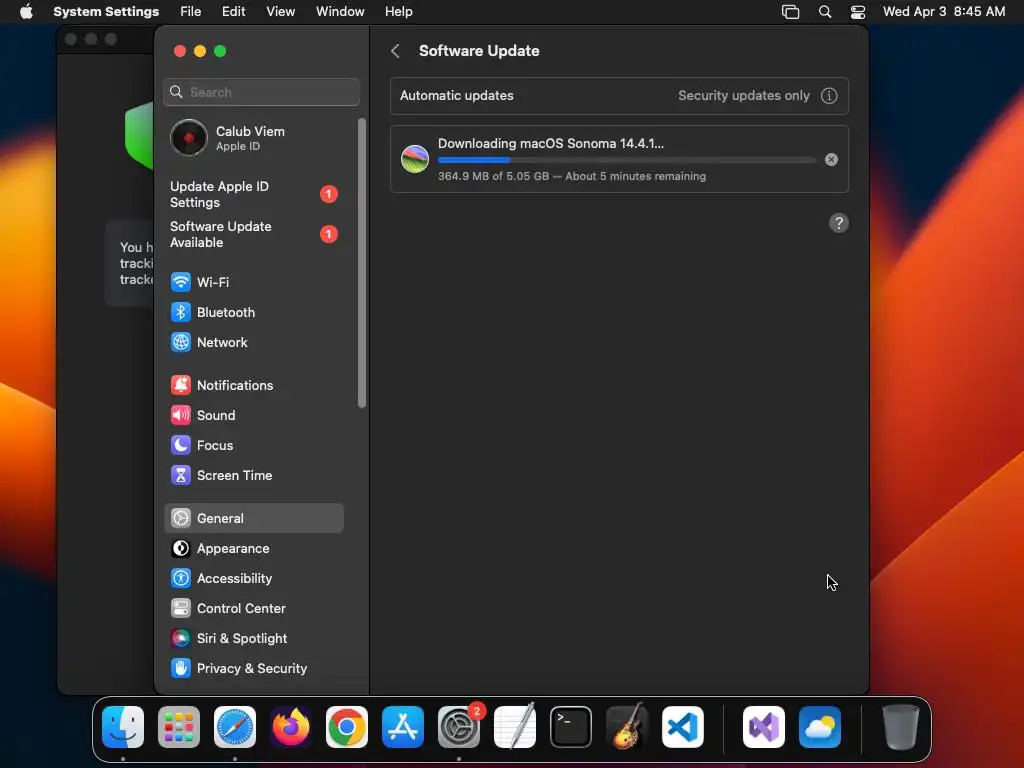Select Sound in sidebar
This screenshot has width=1024, height=768.
click(x=253, y=415)
